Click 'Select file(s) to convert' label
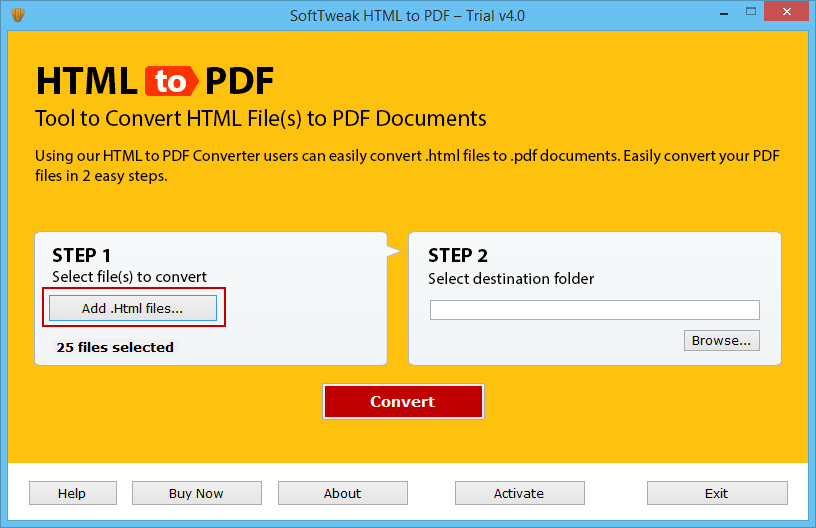The image size is (816, 528). click(130, 277)
